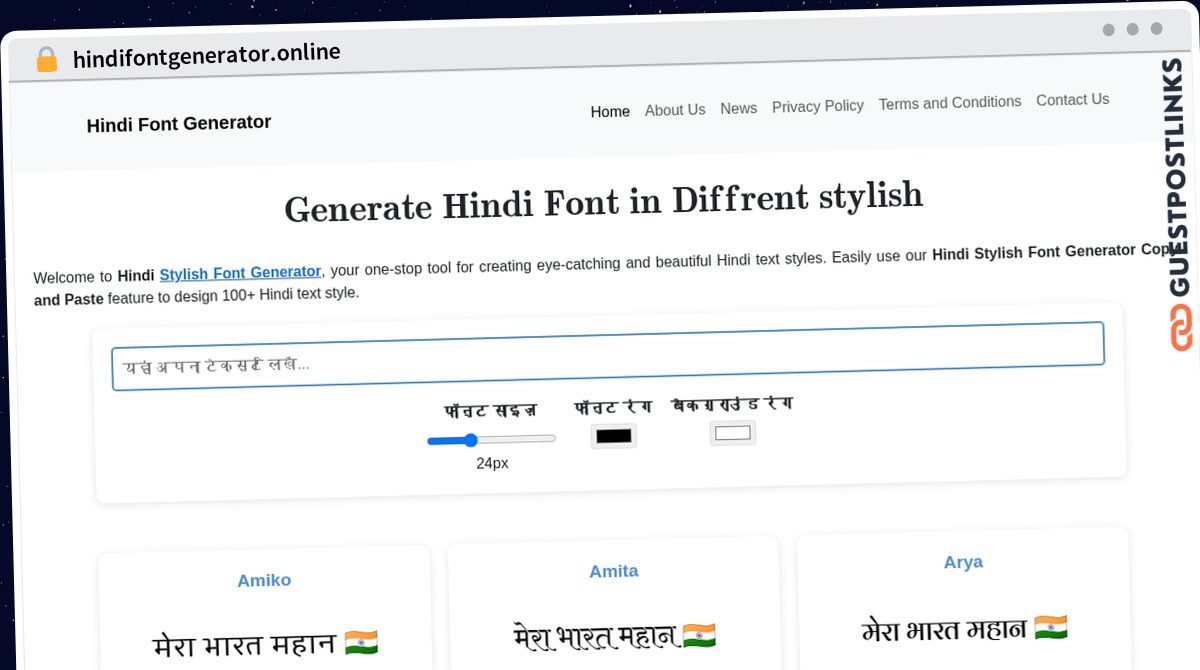Viewport: 1200px width, 670px height.
Task: Select the Amiko font card title
Action: [264, 580]
